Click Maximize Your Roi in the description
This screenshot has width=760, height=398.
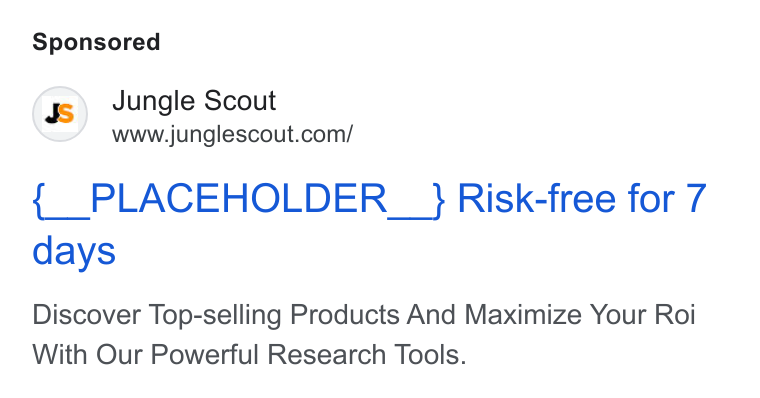[x=580, y=315]
